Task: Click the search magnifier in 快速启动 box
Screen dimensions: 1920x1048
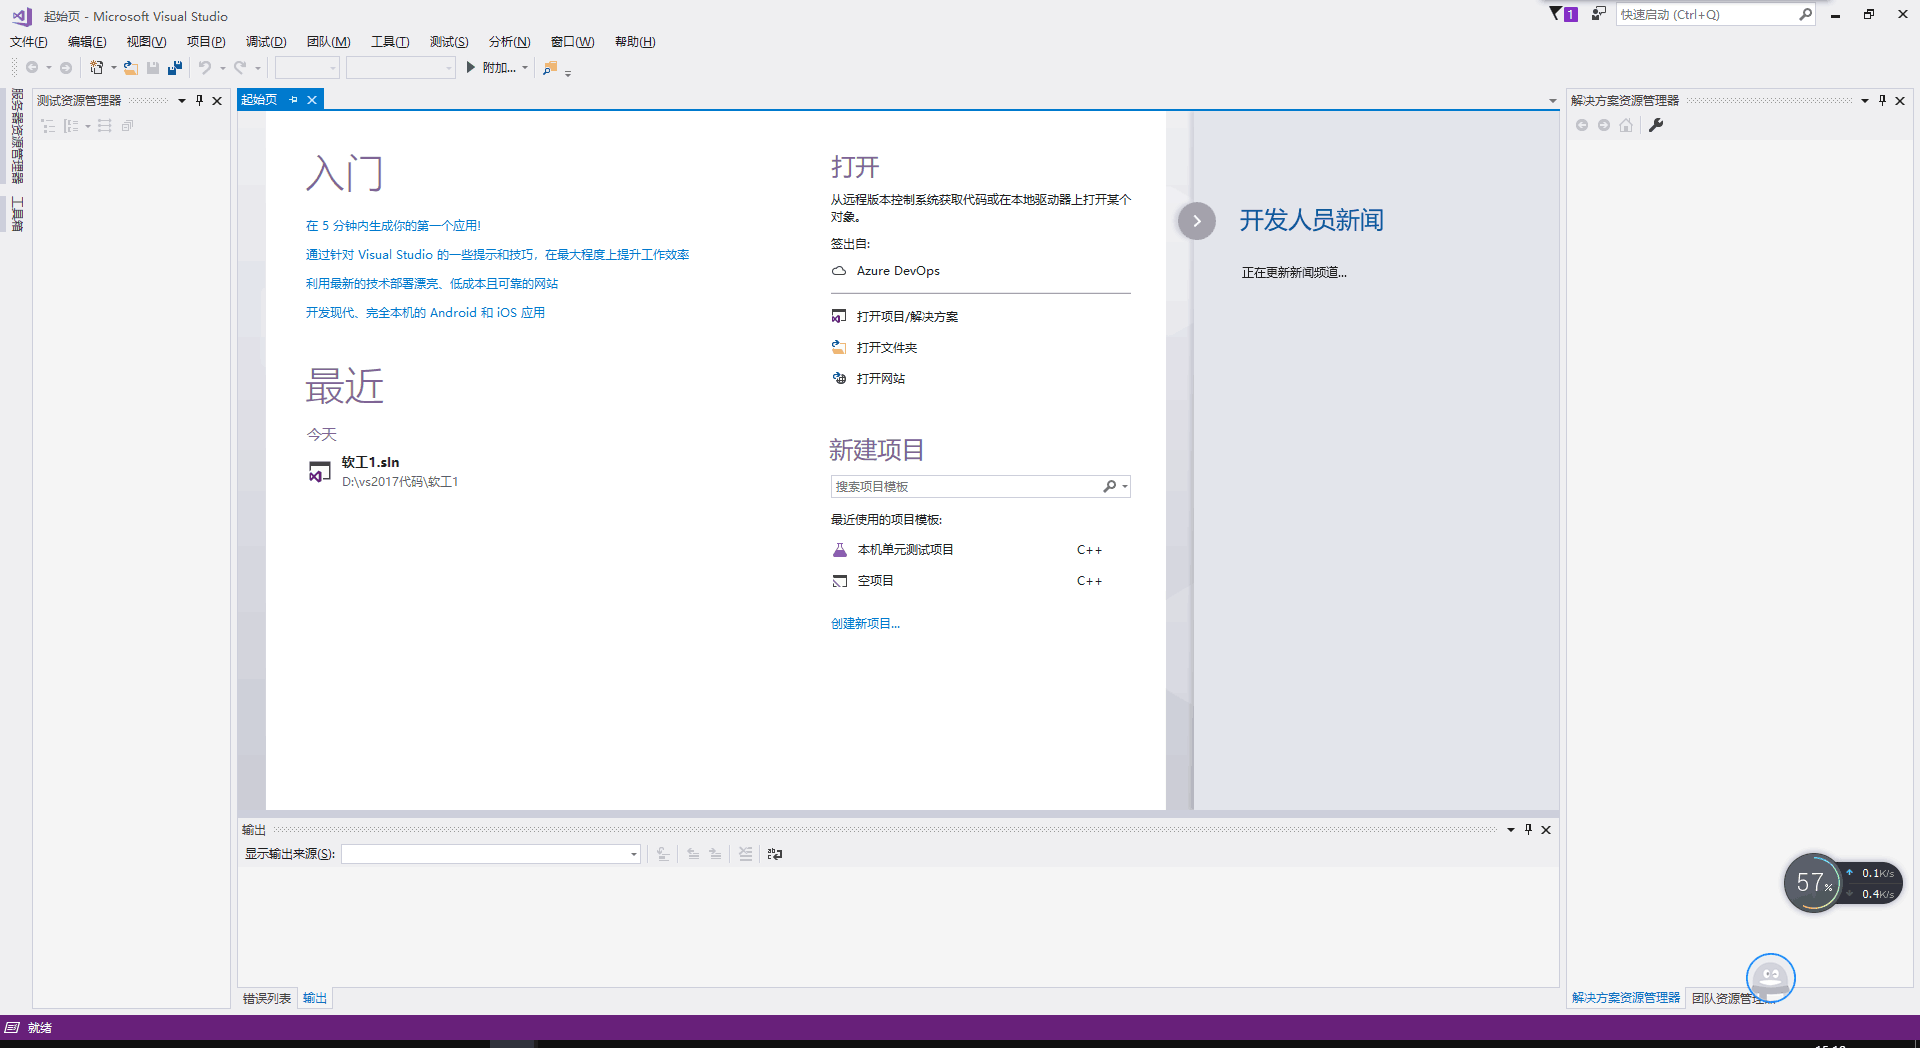Action: click(x=1805, y=14)
